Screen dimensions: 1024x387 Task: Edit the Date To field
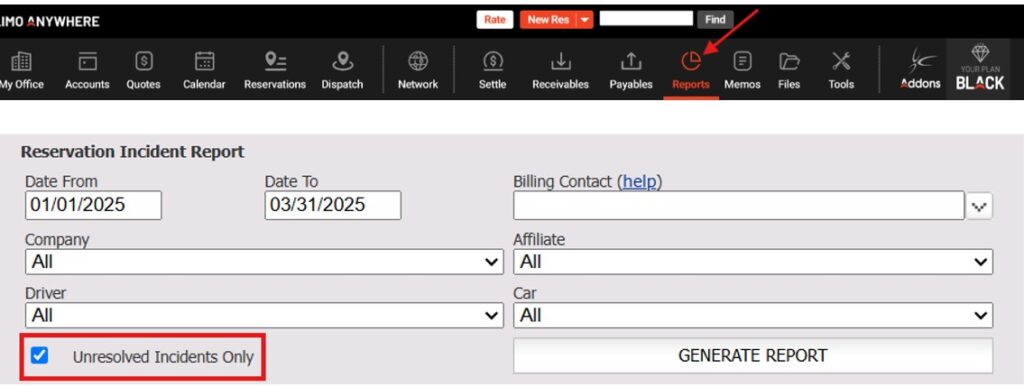pyautogui.click(x=333, y=206)
